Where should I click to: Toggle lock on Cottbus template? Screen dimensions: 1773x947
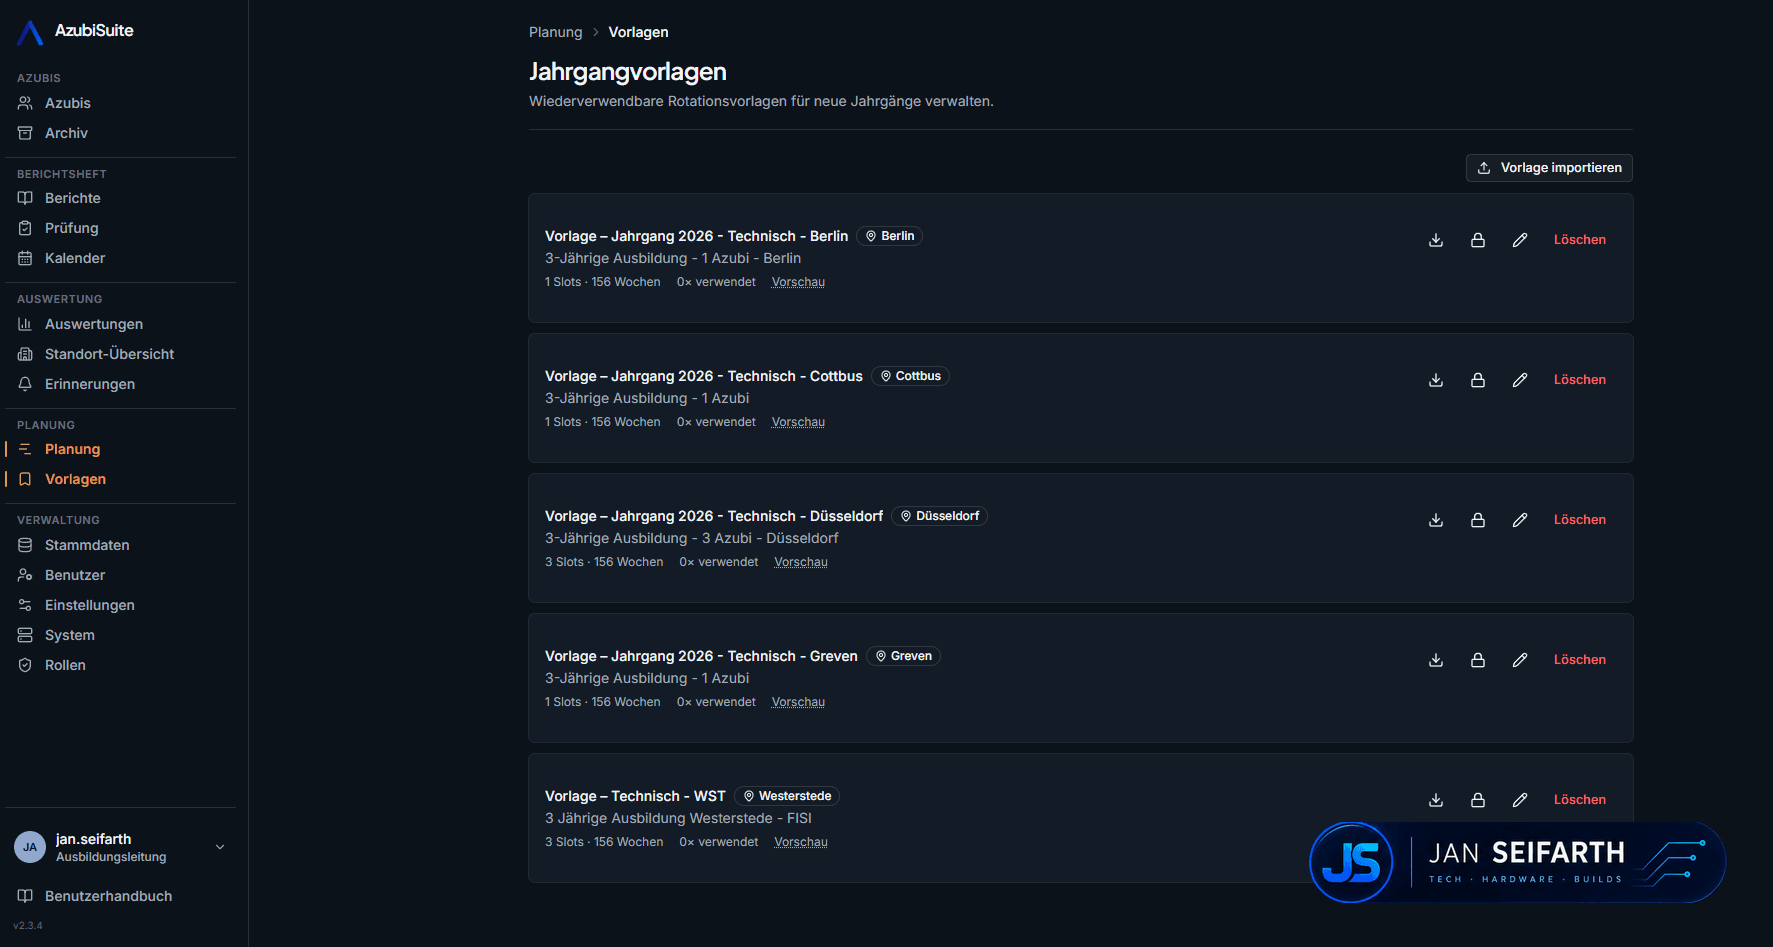1478,380
